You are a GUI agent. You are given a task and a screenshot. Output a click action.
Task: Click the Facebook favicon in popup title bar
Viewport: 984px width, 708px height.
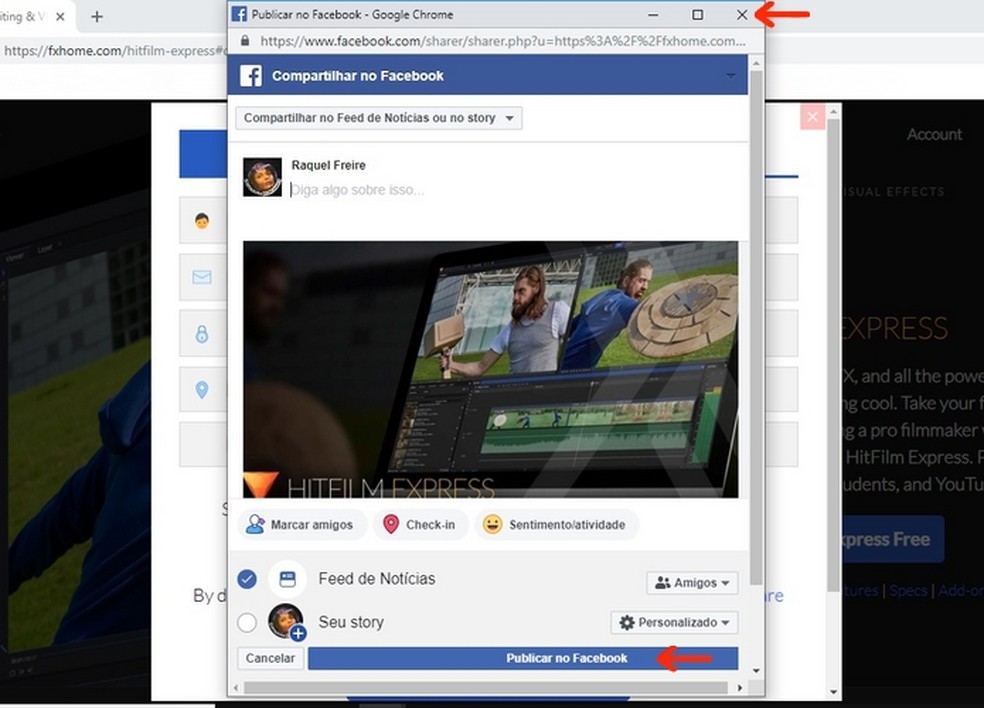click(239, 14)
